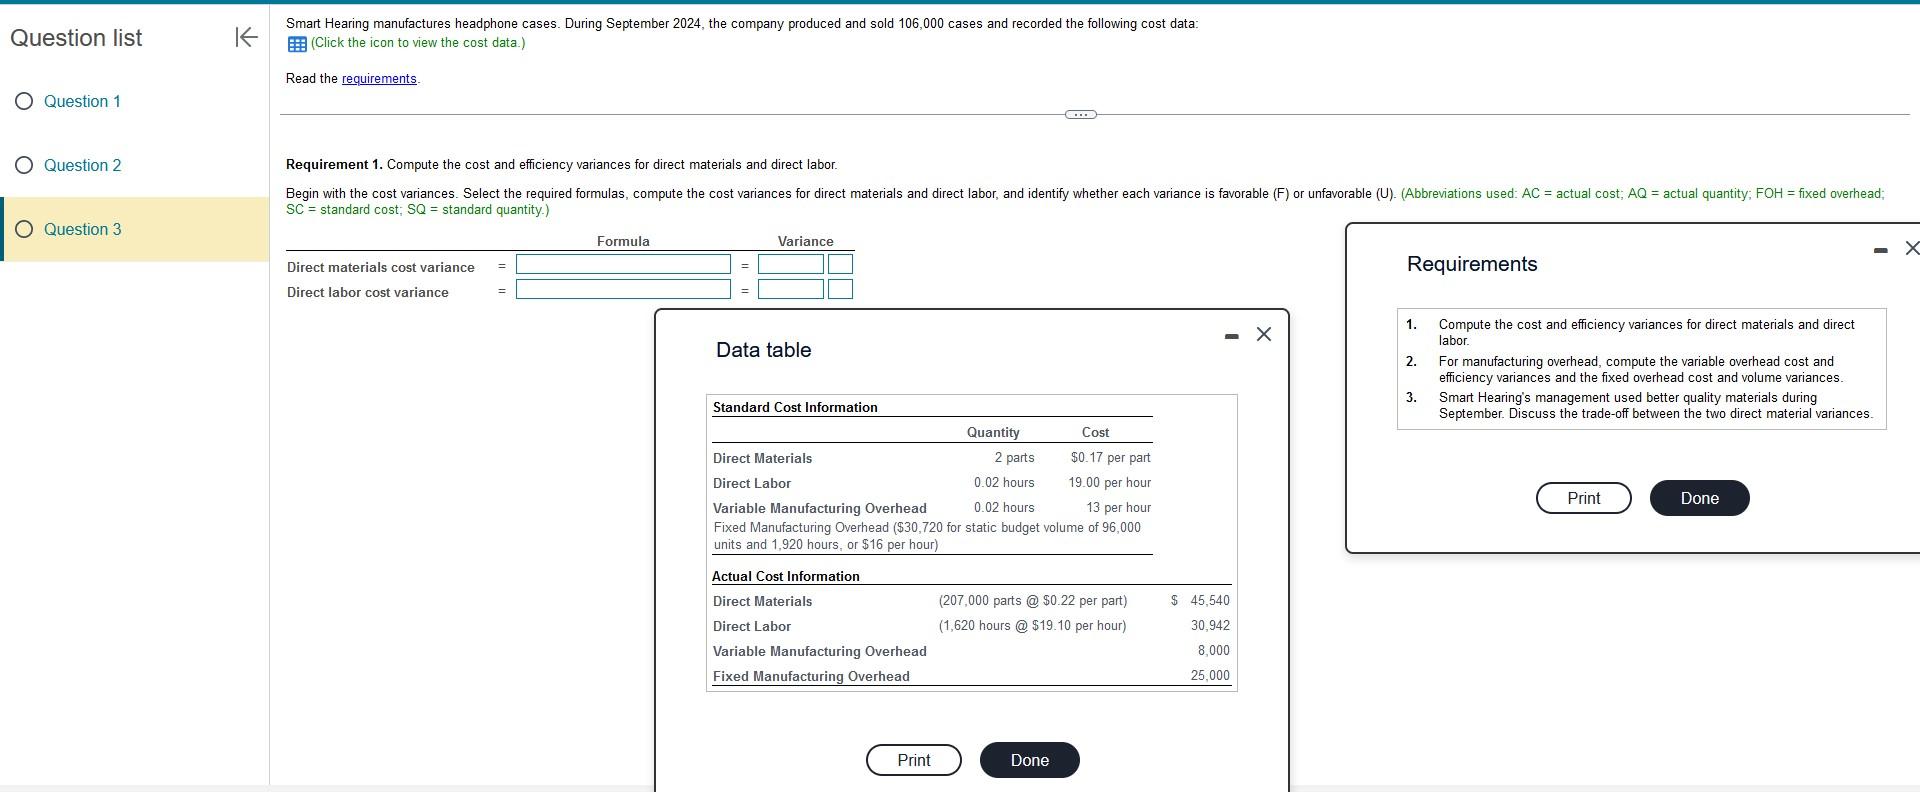
Task: Print the Data table dialog
Action: click(914, 760)
